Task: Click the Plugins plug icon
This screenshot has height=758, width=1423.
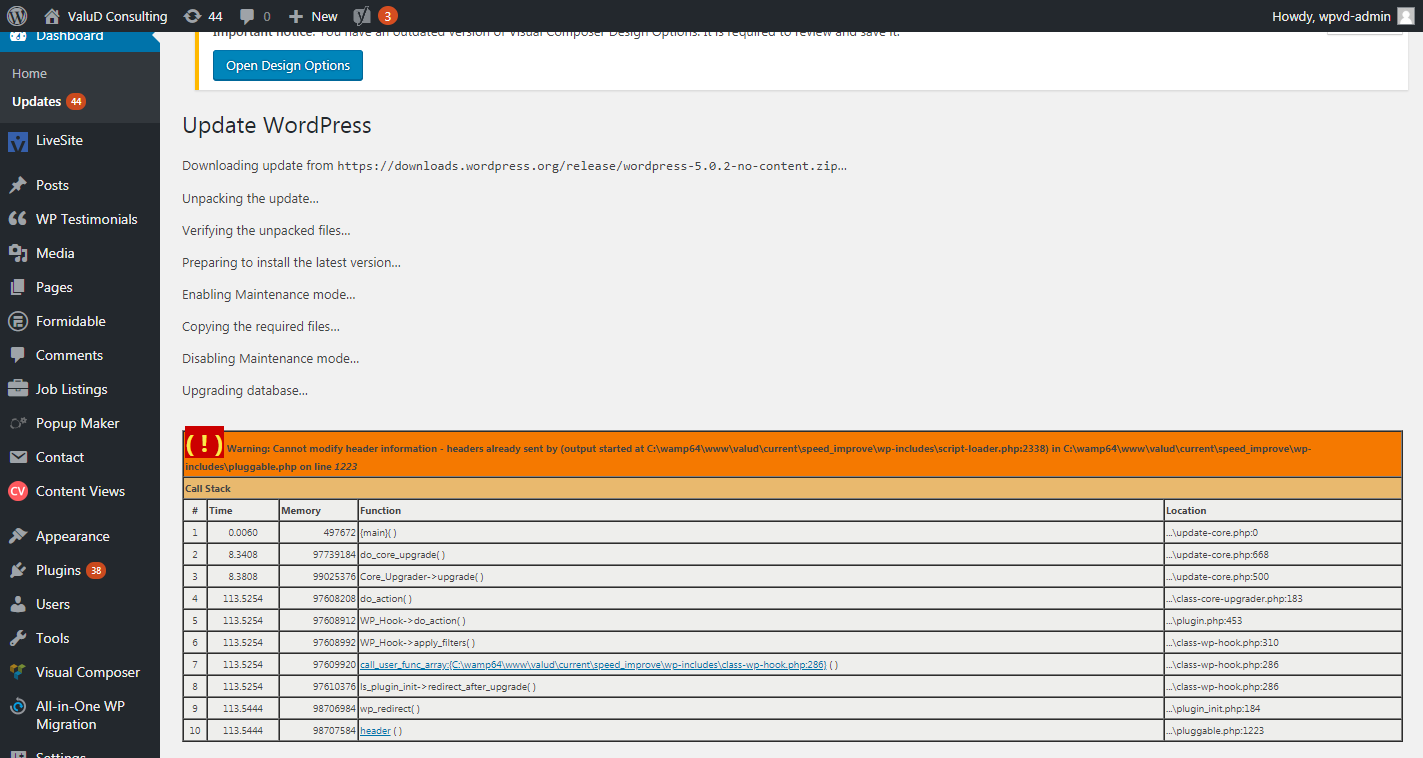Action: (17, 570)
